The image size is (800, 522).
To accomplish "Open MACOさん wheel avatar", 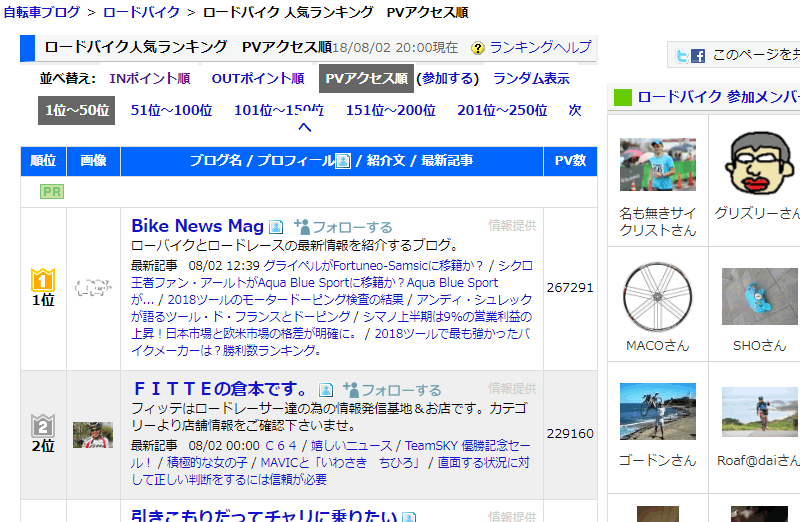I will [658, 297].
